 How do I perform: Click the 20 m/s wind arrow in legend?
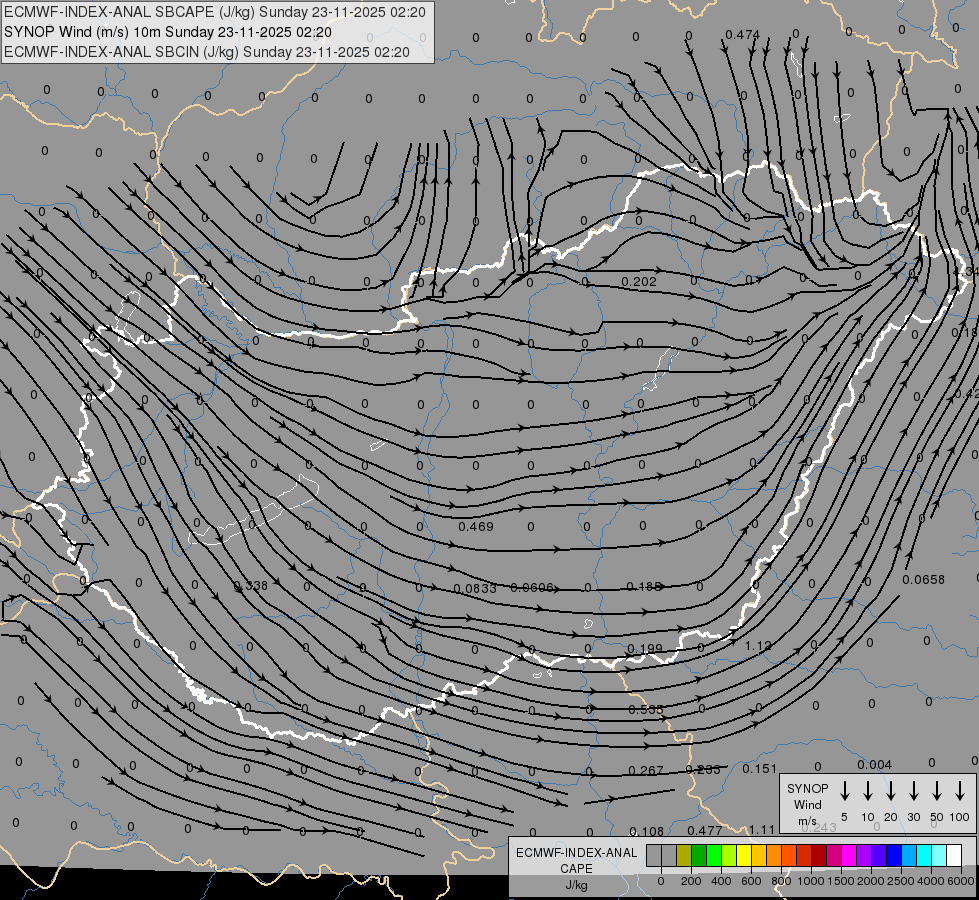[x=891, y=791]
